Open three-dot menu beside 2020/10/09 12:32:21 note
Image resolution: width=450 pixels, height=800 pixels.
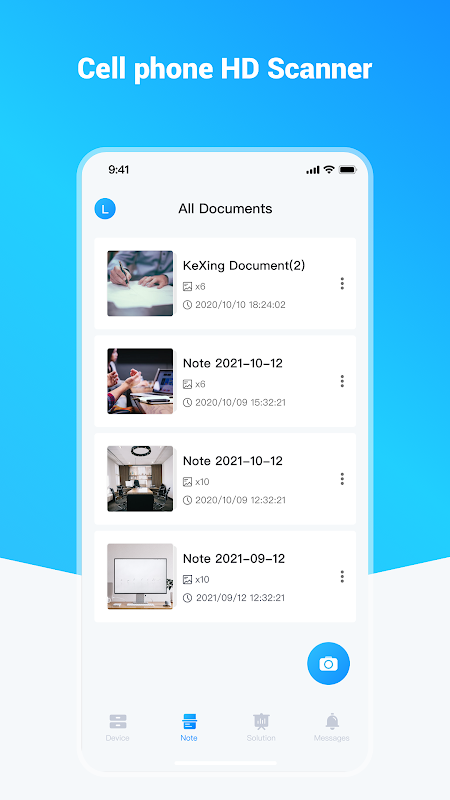click(x=342, y=479)
